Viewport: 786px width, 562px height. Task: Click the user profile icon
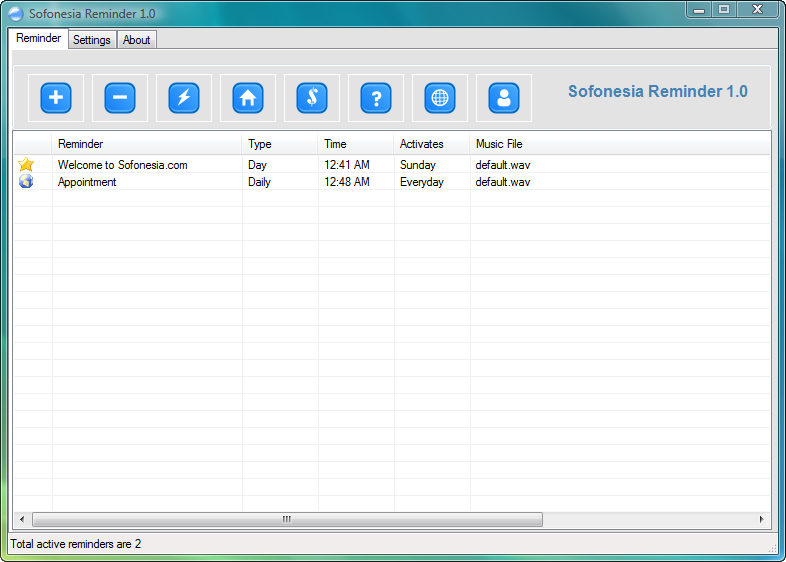click(504, 98)
